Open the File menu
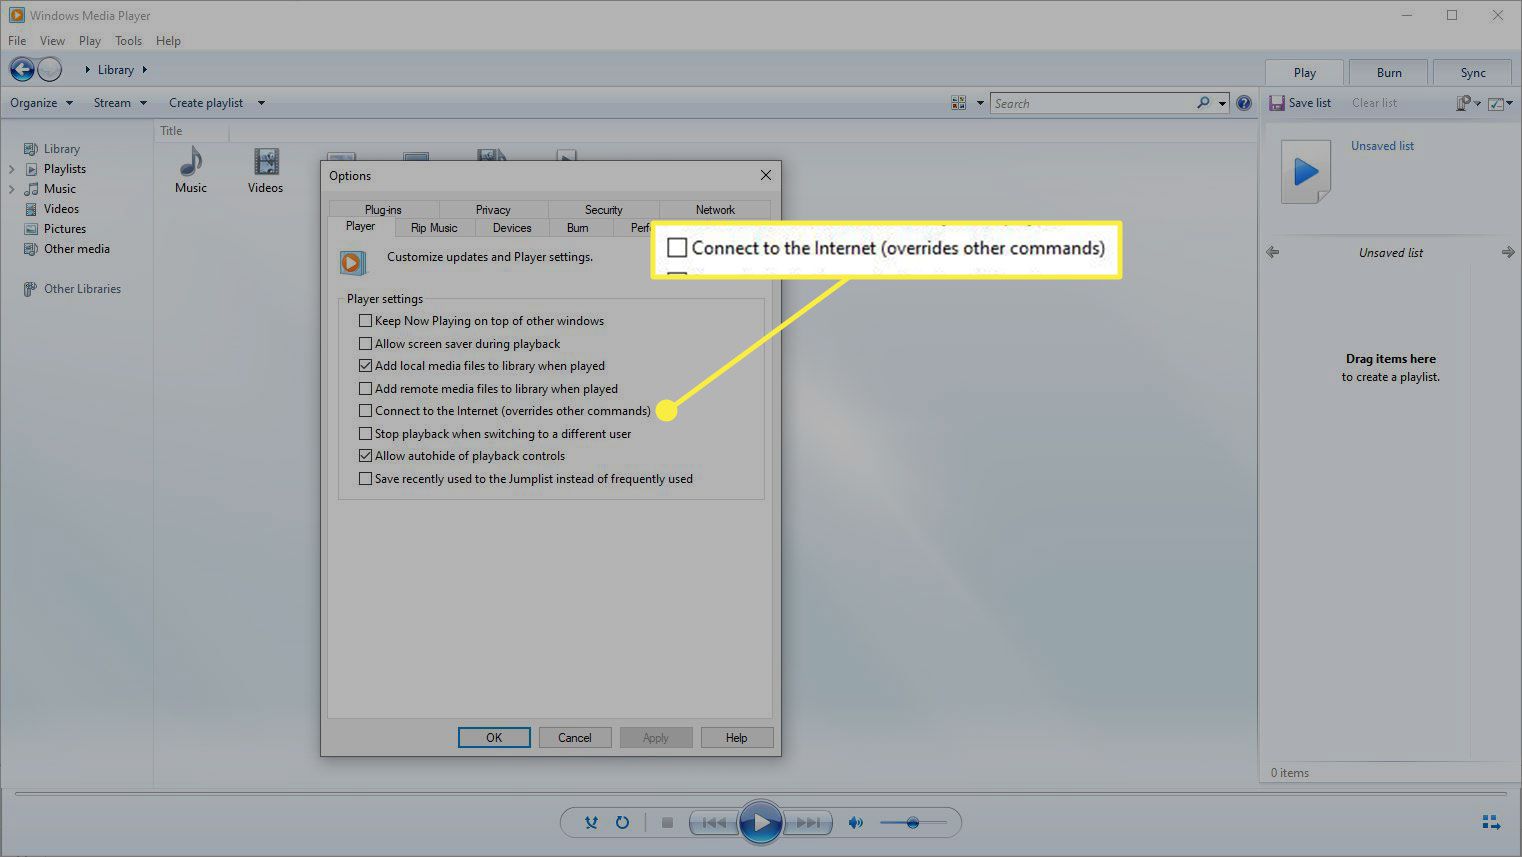 [17, 41]
